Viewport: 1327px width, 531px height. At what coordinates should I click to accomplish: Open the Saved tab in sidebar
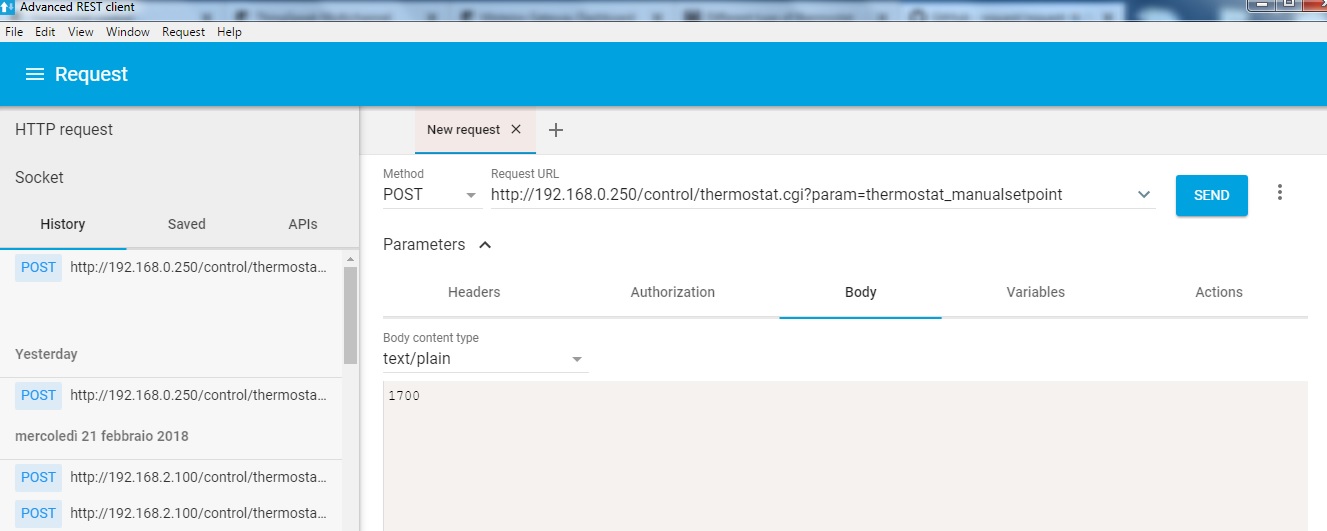click(186, 224)
